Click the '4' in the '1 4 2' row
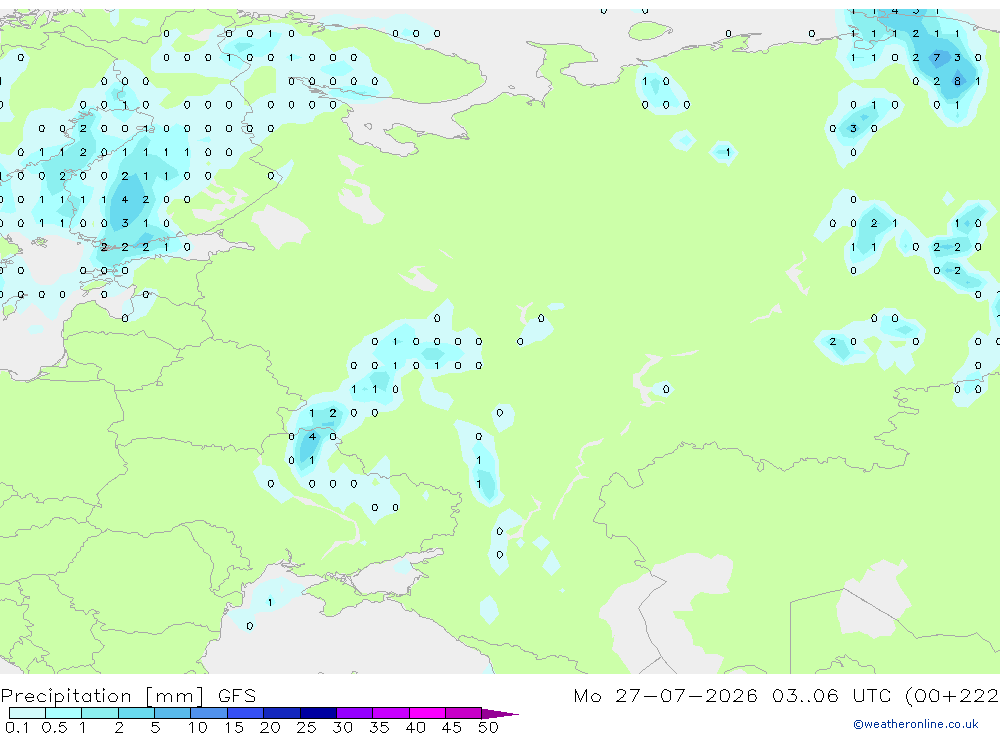 [x=125, y=199]
